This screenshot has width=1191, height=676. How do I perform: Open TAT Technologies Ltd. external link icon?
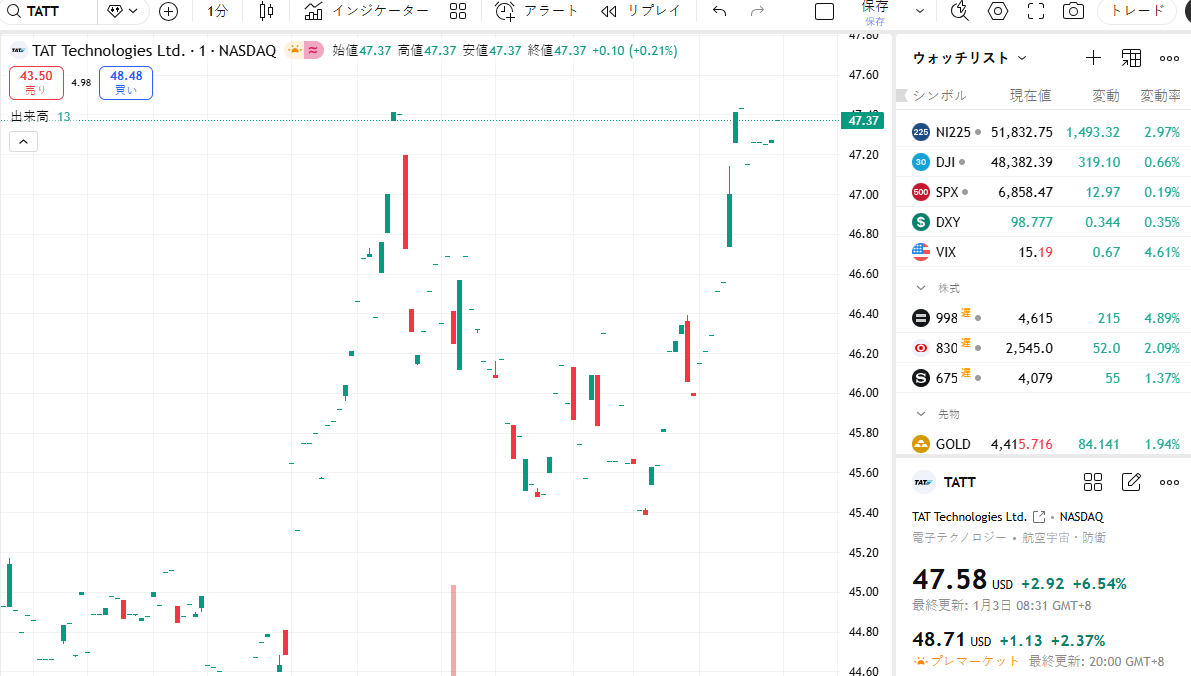(1039, 516)
